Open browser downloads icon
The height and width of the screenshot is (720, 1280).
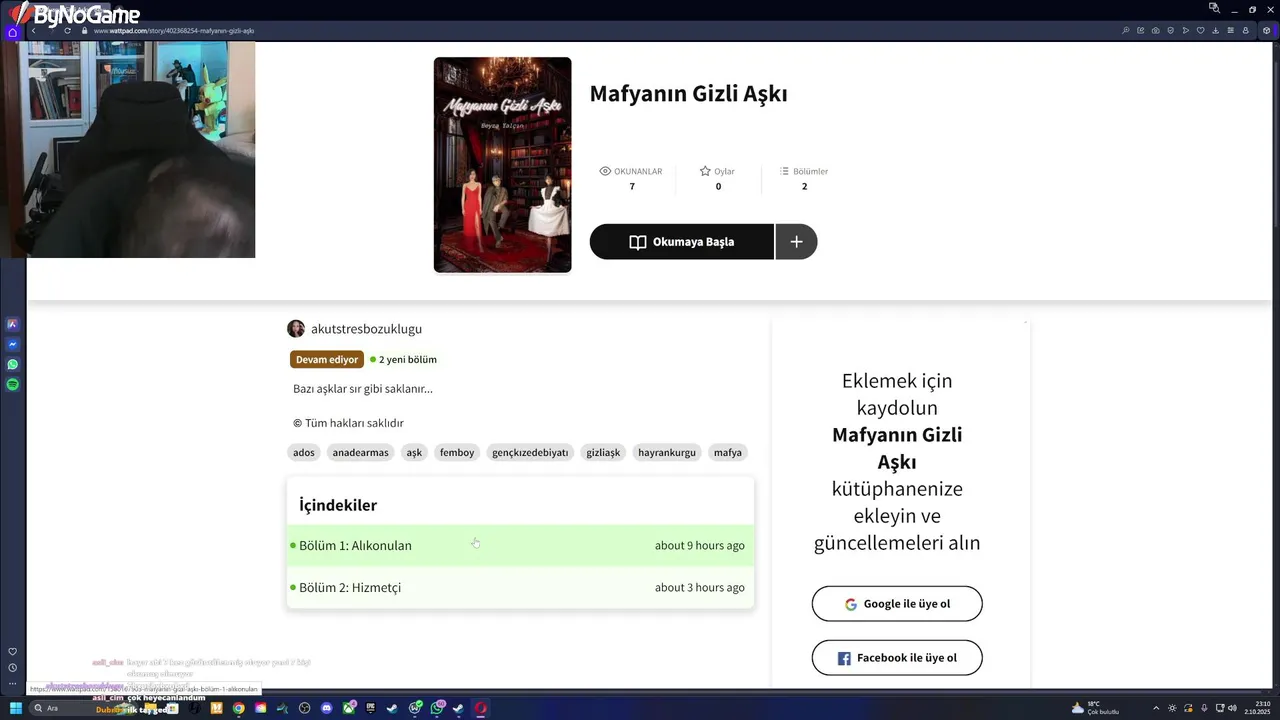(1216, 31)
